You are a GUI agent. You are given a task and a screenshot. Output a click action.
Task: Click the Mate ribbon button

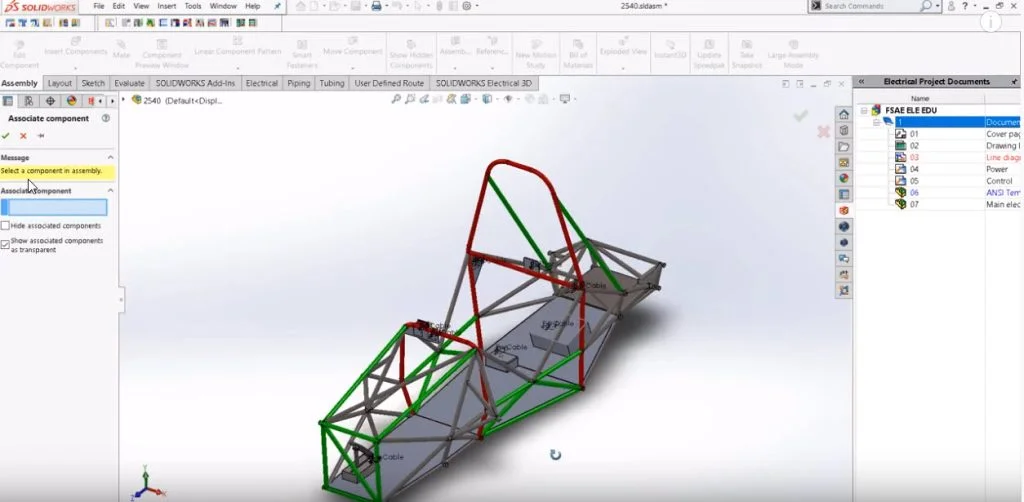click(x=121, y=50)
